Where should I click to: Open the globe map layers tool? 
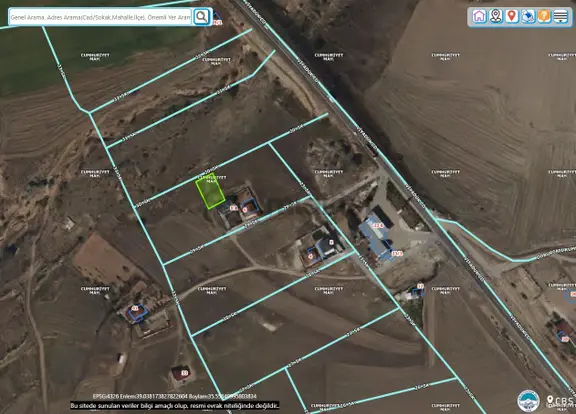pyautogui.click(x=528, y=16)
